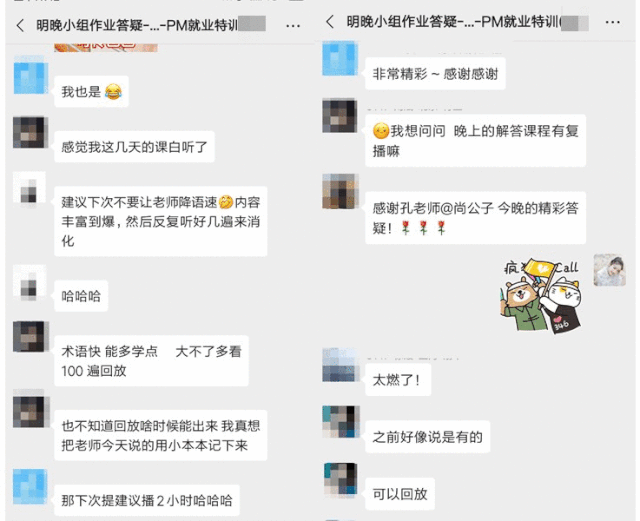The height and width of the screenshot is (521, 640).
Task: Tap the back arrow in left chat header
Action: click(x=20, y=26)
